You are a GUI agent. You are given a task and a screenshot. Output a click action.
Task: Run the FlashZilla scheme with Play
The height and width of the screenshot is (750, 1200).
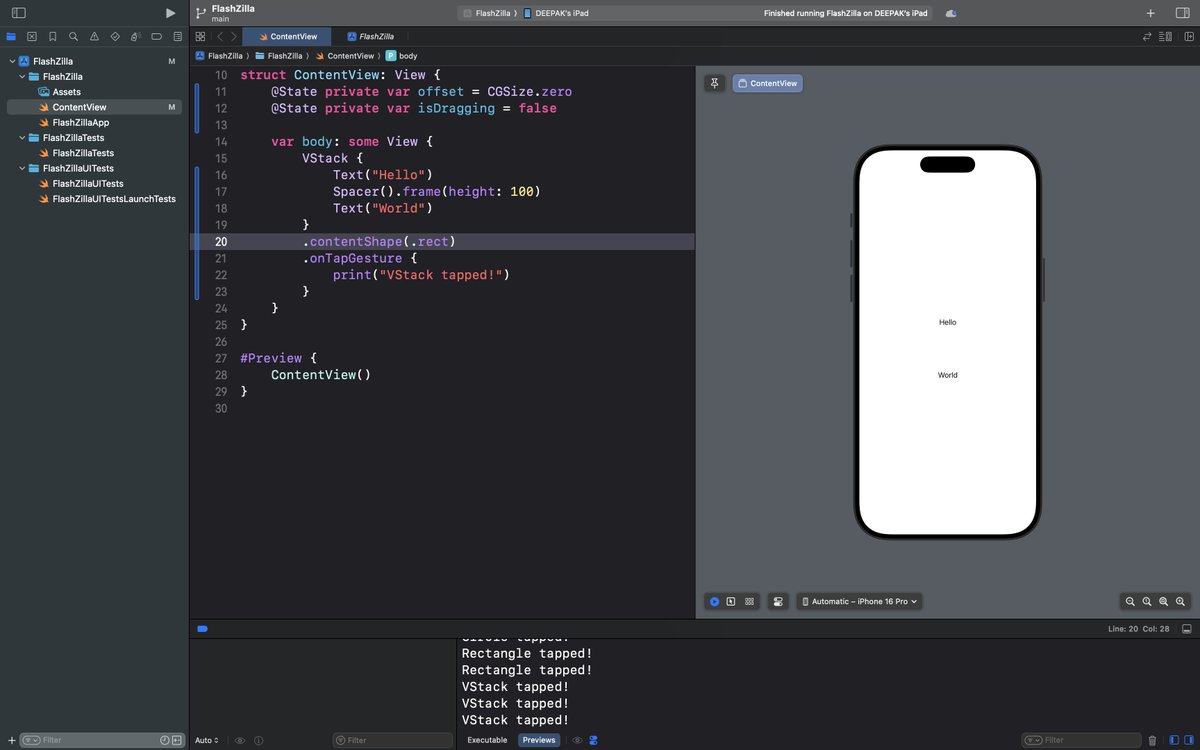(170, 13)
